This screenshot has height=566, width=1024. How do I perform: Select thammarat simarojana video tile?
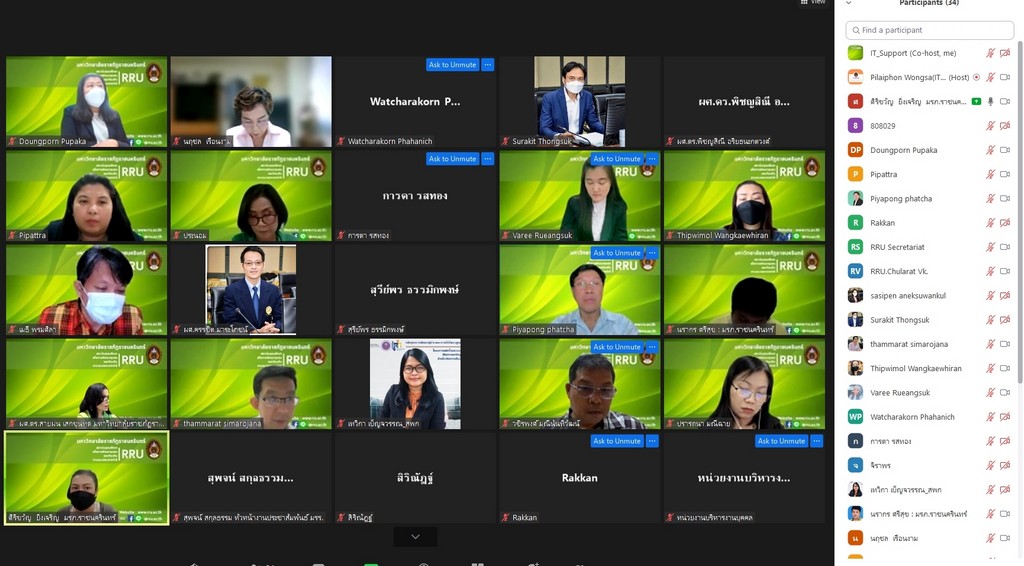[251, 384]
